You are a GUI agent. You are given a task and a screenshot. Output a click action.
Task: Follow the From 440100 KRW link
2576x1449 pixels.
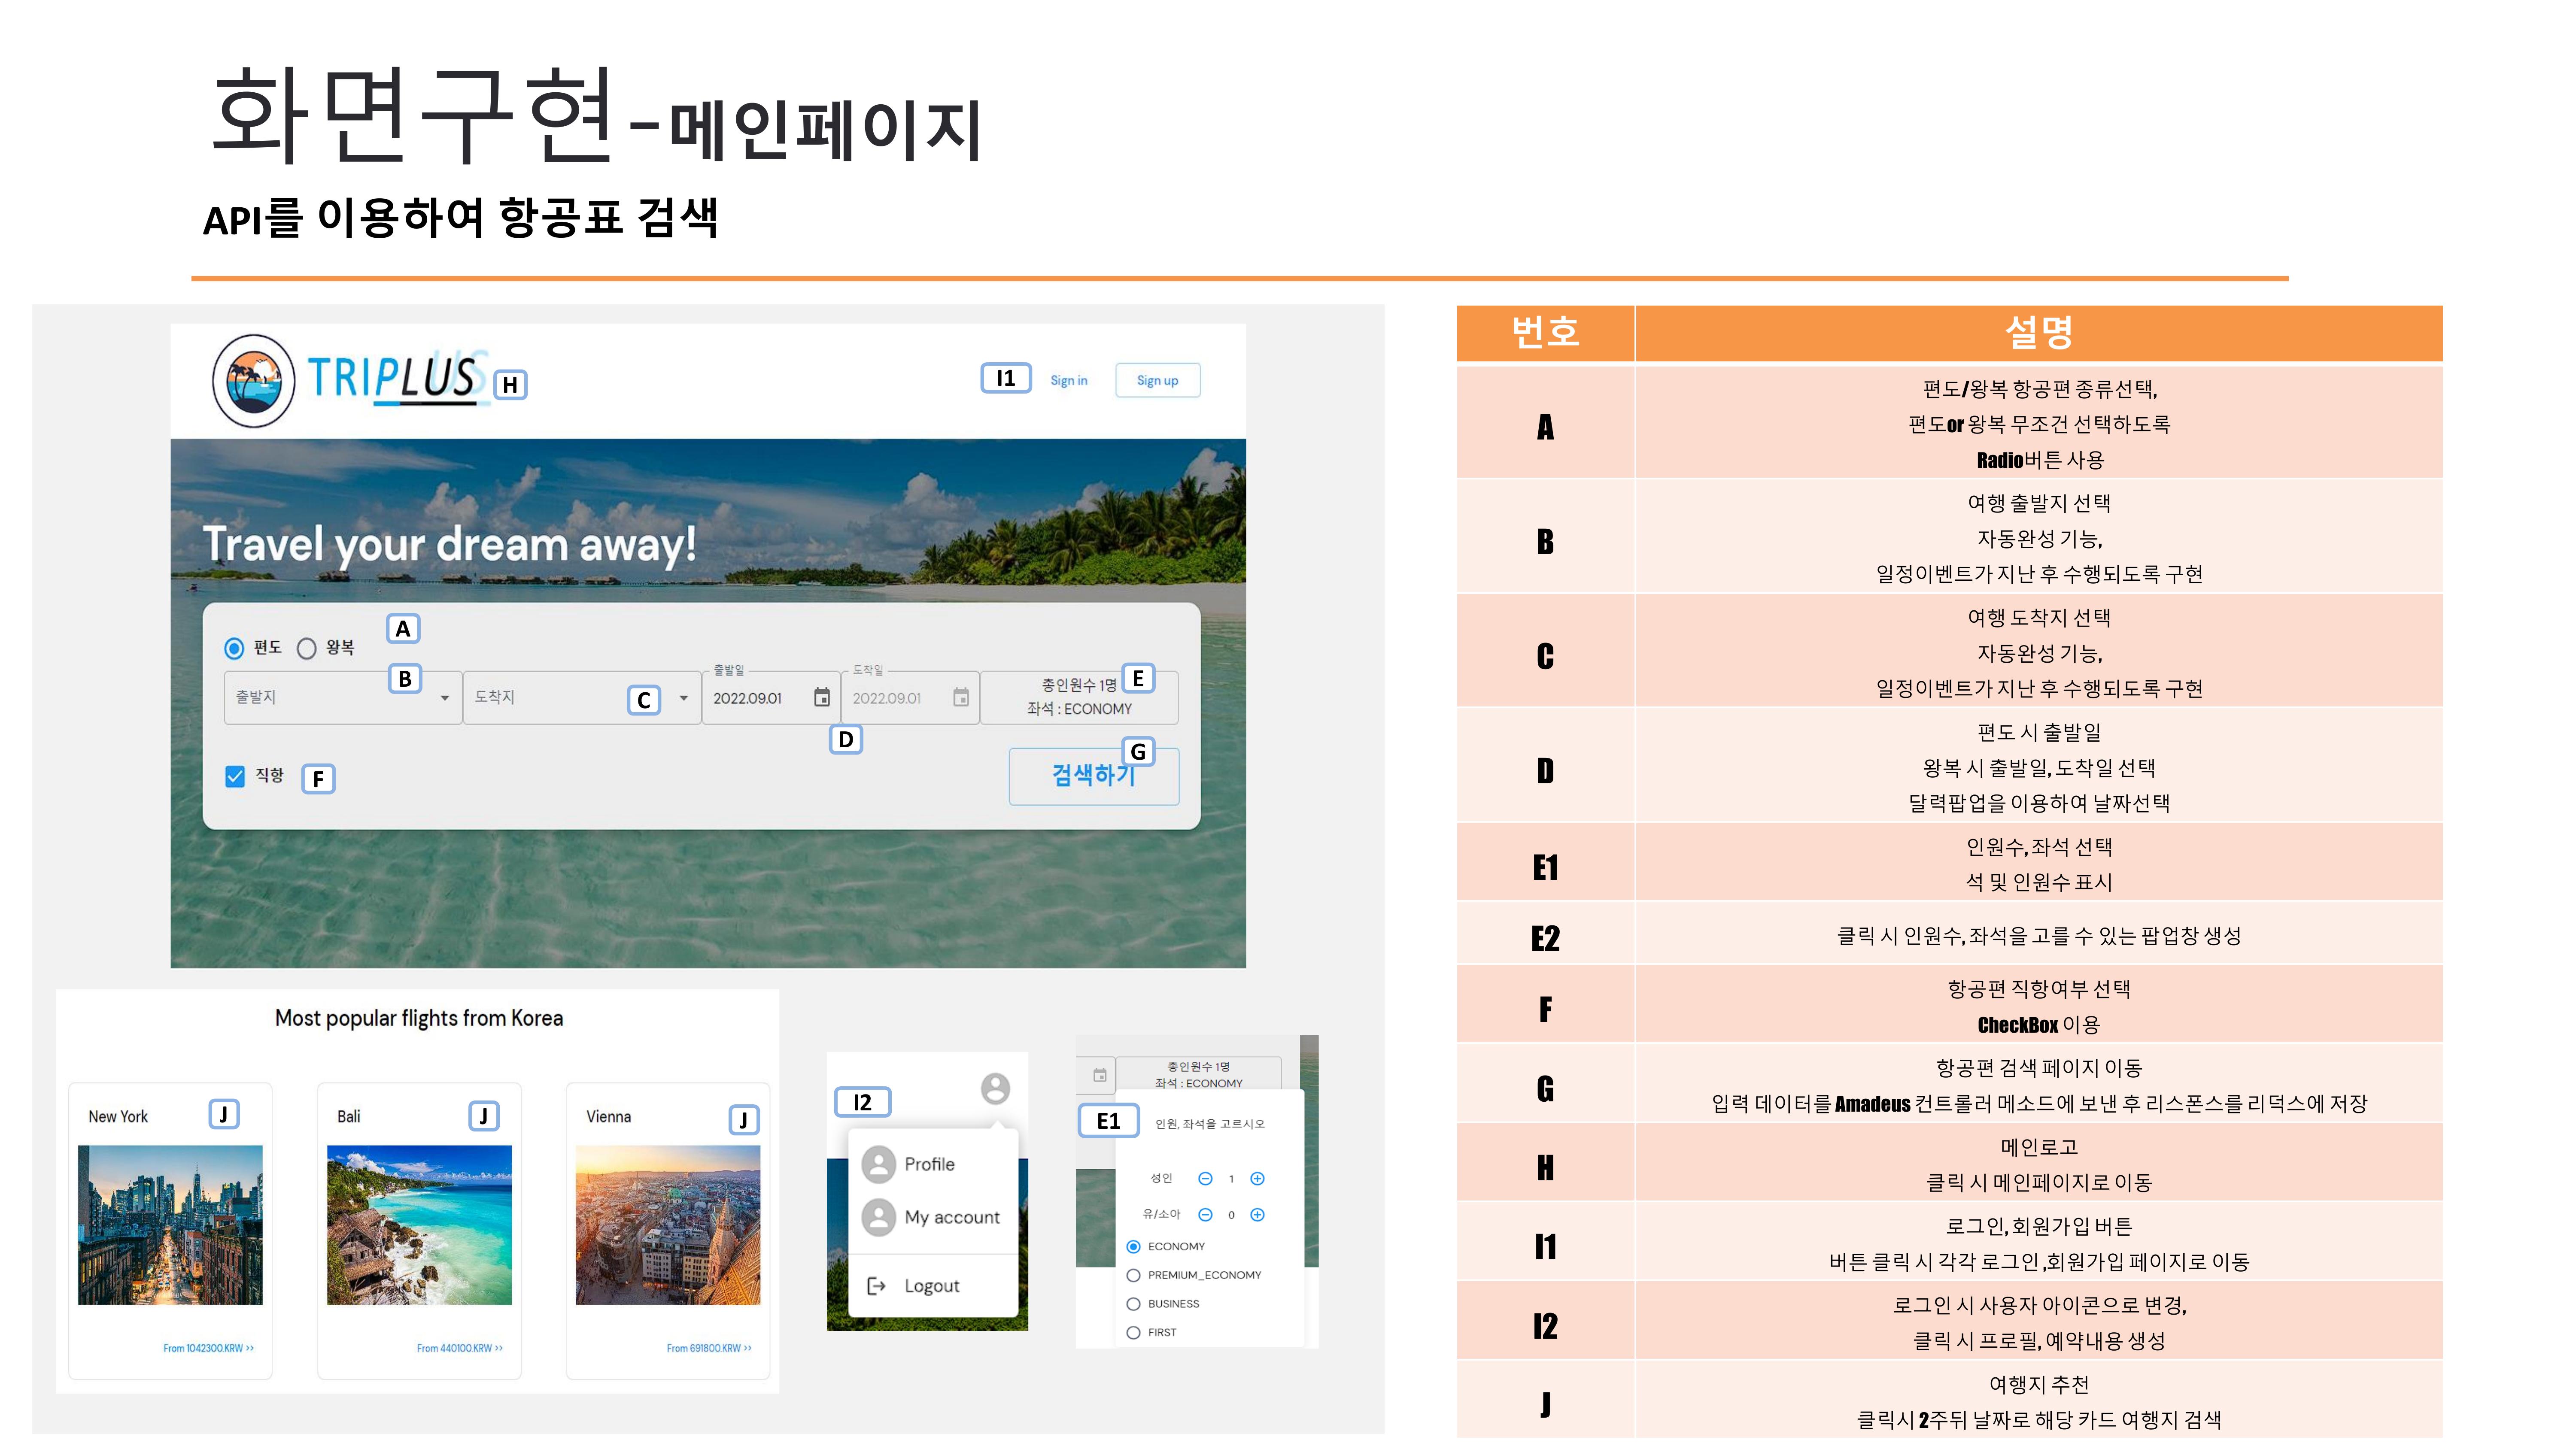(x=459, y=1348)
